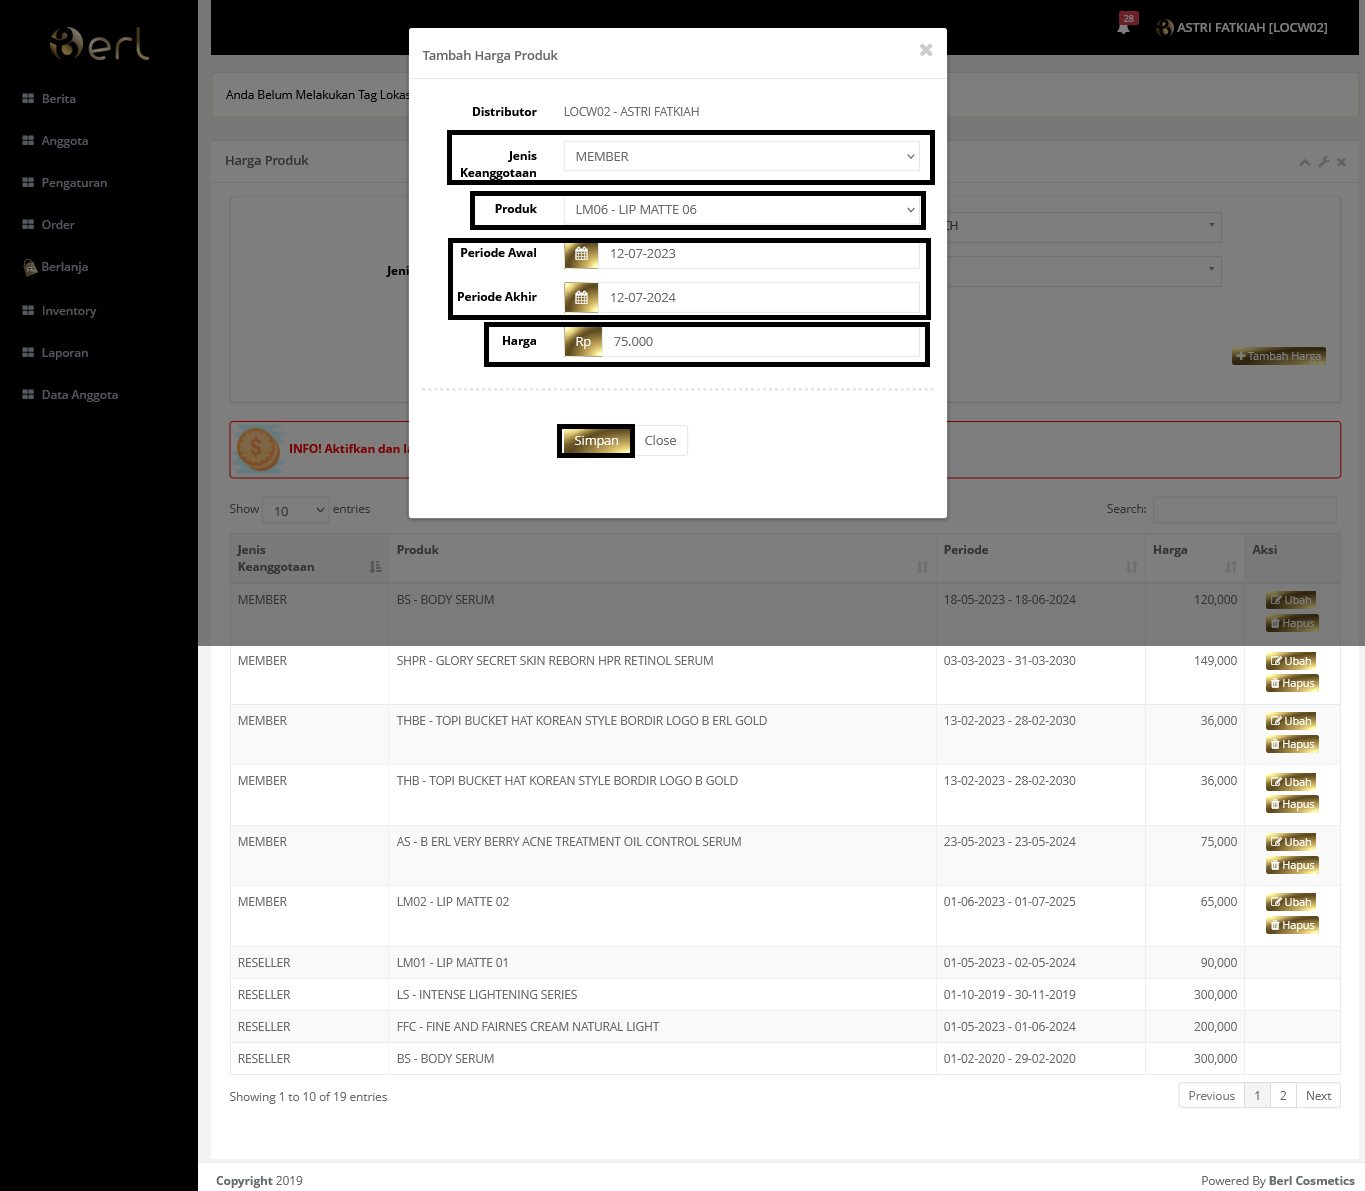Click the Inventory icon in the sidebar
Viewport: 1365px width, 1191px height.
tap(27, 310)
